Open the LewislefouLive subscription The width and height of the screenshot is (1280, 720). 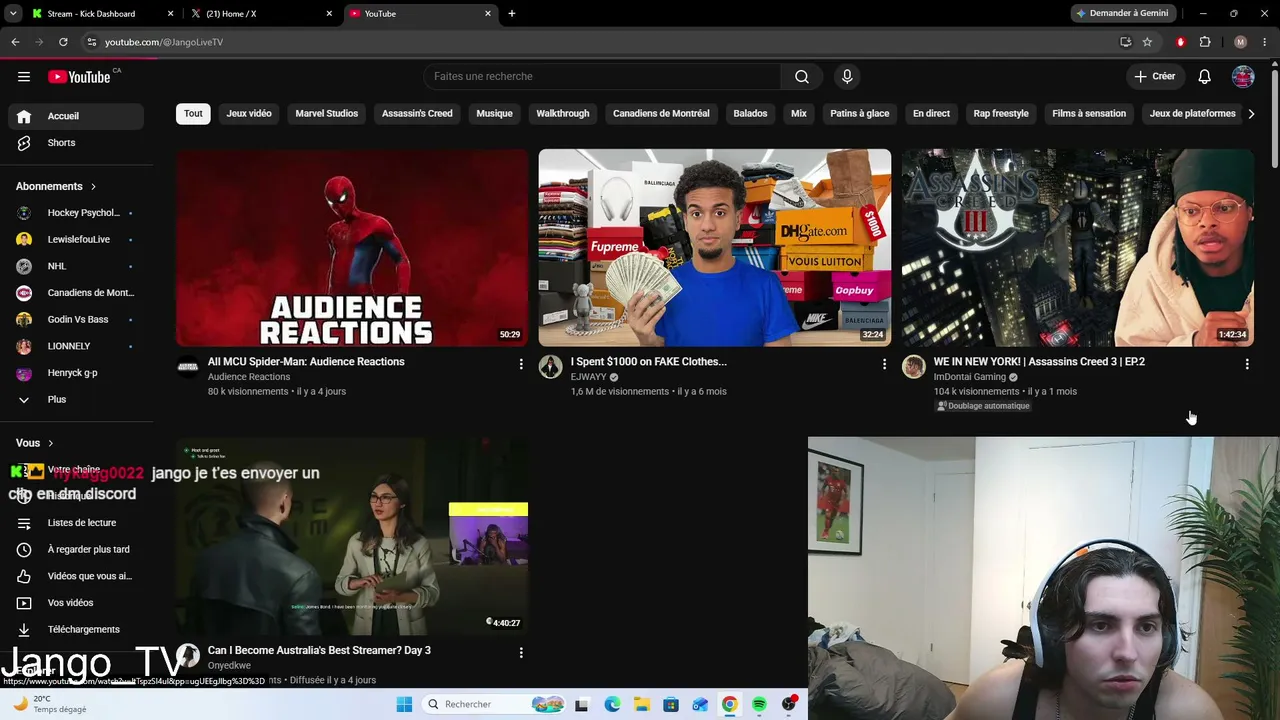pos(76,240)
